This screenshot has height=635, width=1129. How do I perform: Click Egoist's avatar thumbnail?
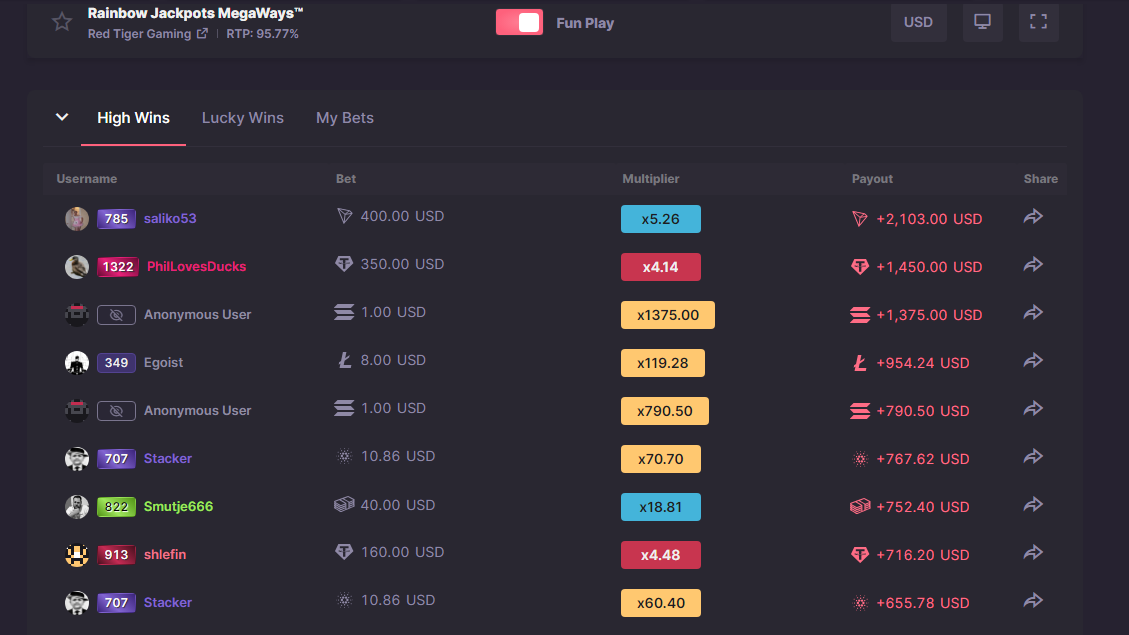coord(77,363)
